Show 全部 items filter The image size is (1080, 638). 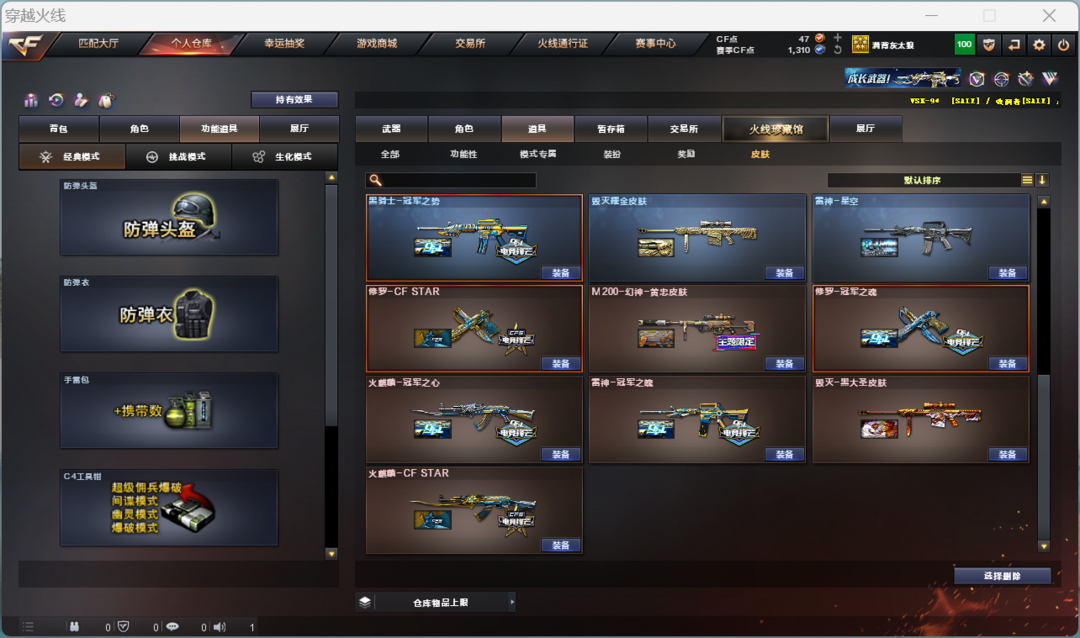tap(390, 154)
